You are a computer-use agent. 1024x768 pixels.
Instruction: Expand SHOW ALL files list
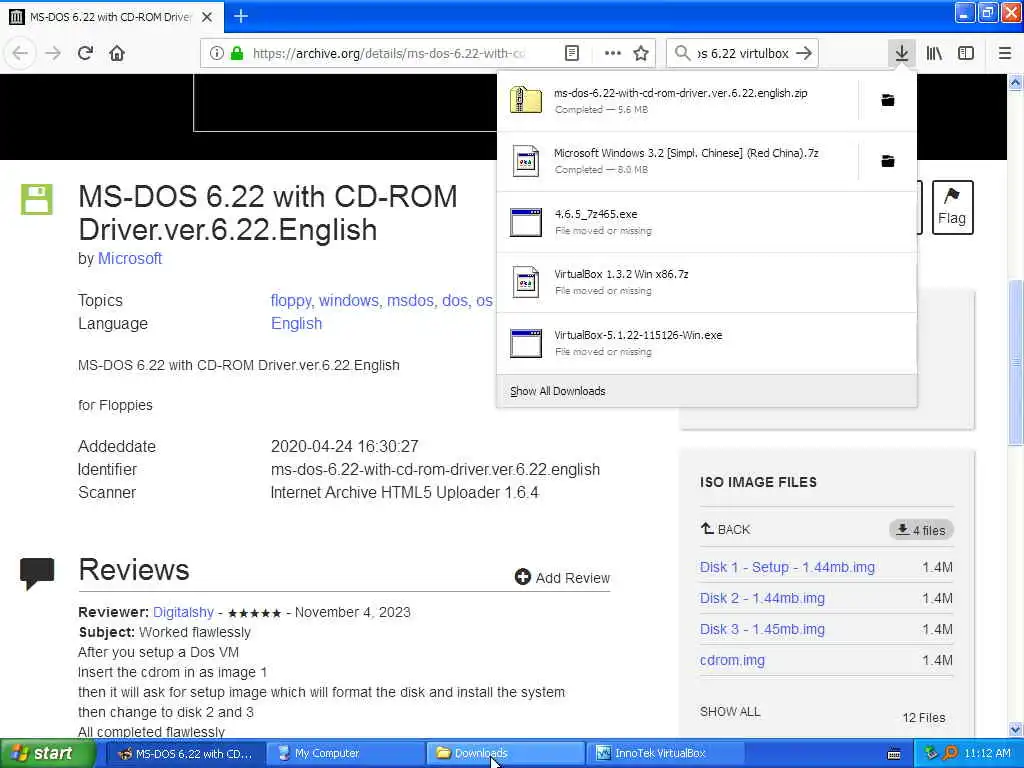coord(730,712)
